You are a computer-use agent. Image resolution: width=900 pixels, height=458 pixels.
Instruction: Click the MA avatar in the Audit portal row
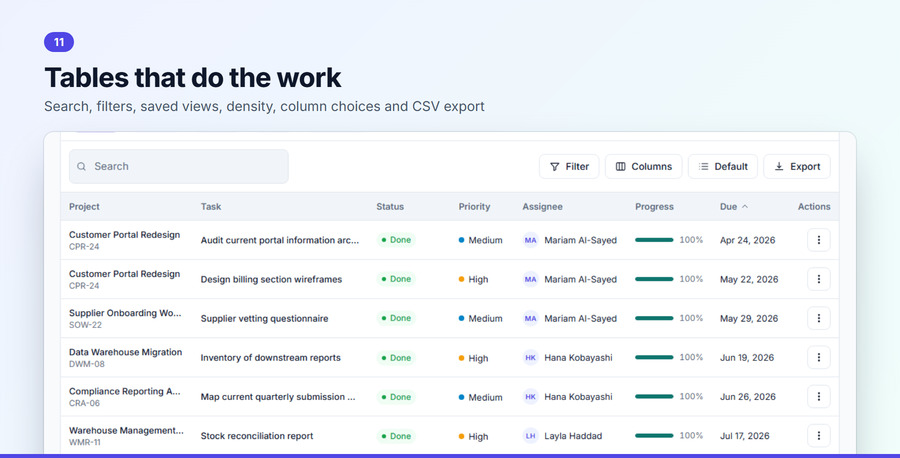530,240
